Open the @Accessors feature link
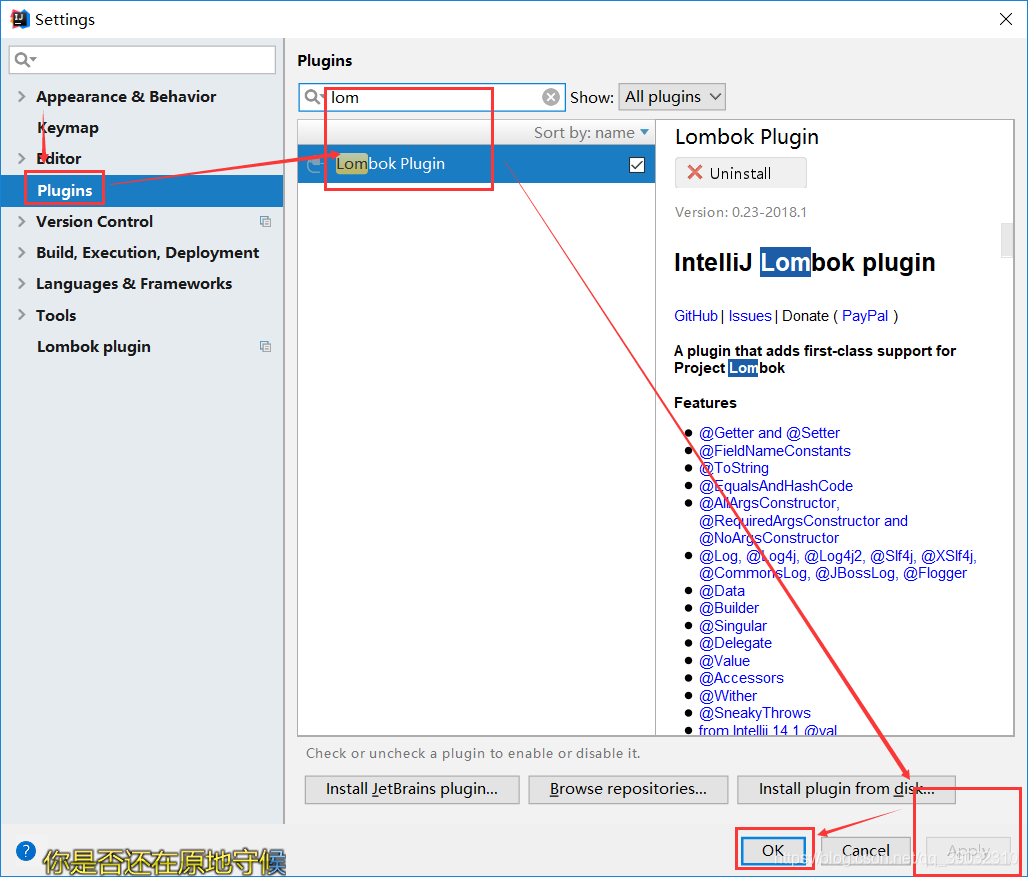Image resolution: width=1028 pixels, height=877 pixels. click(741, 678)
